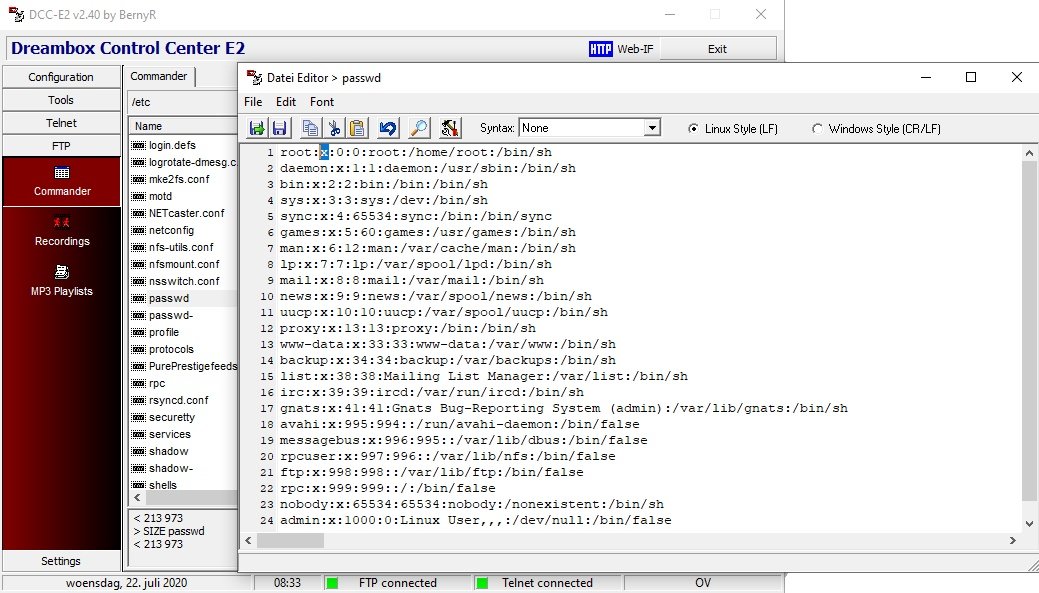1039x593 pixels.
Task: Click the magnifying glass search icon
Action: click(419, 128)
